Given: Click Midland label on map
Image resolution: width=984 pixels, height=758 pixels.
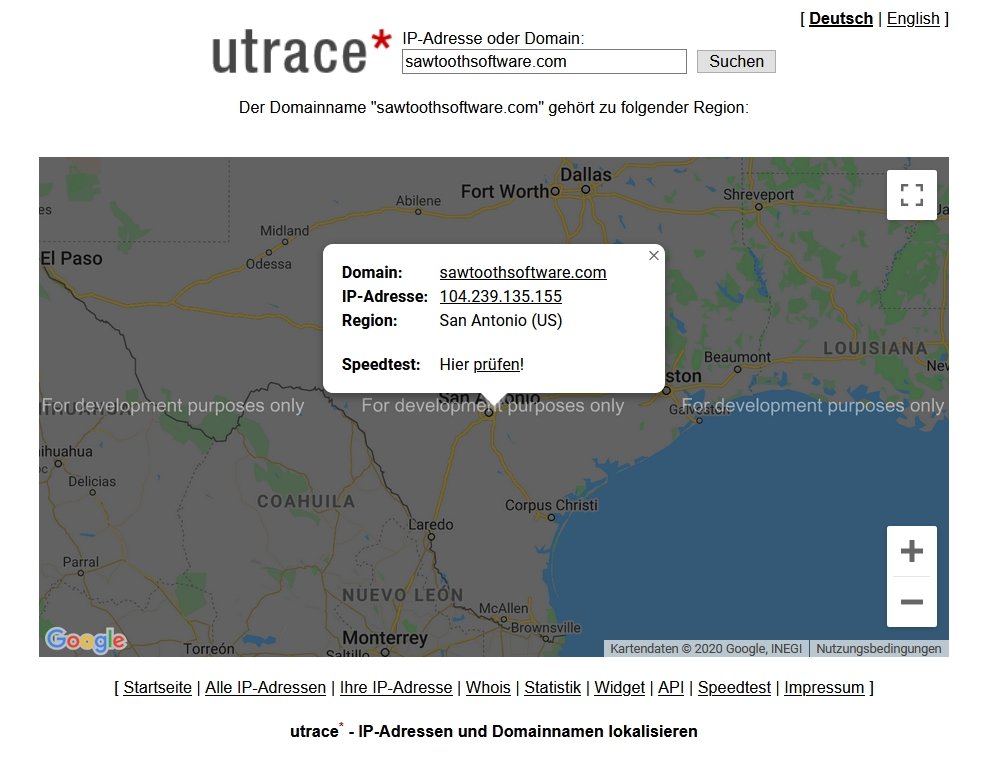Looking at the screenshot, I should tap(285, 231).
